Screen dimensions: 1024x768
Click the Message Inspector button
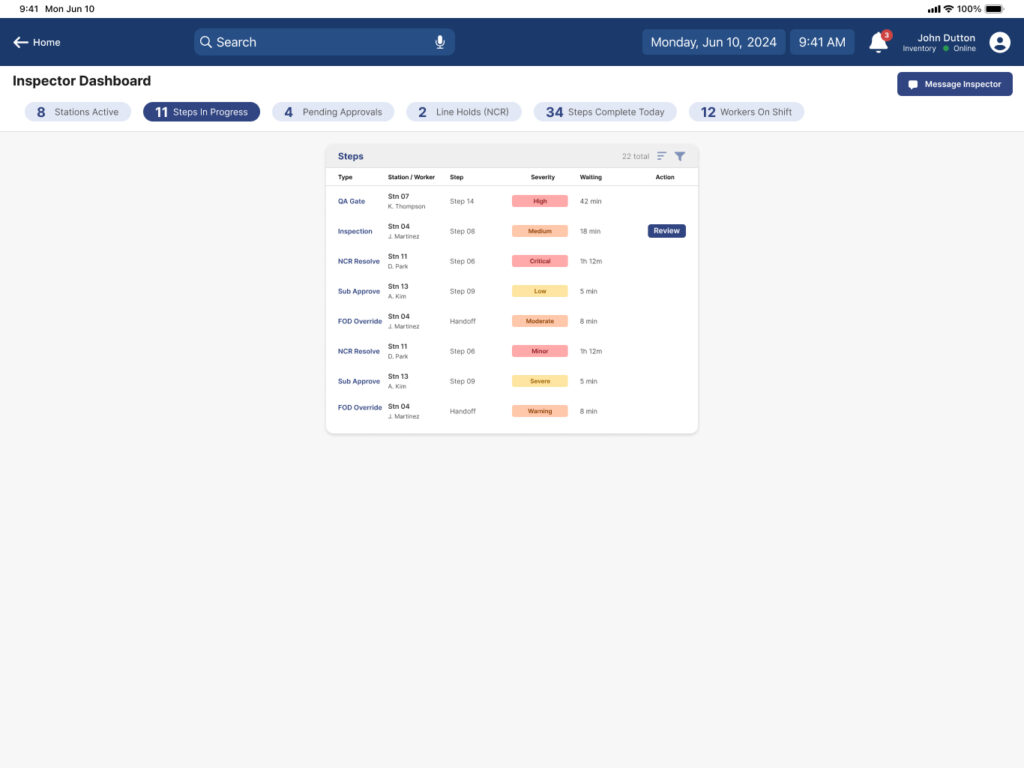(954, 84)
